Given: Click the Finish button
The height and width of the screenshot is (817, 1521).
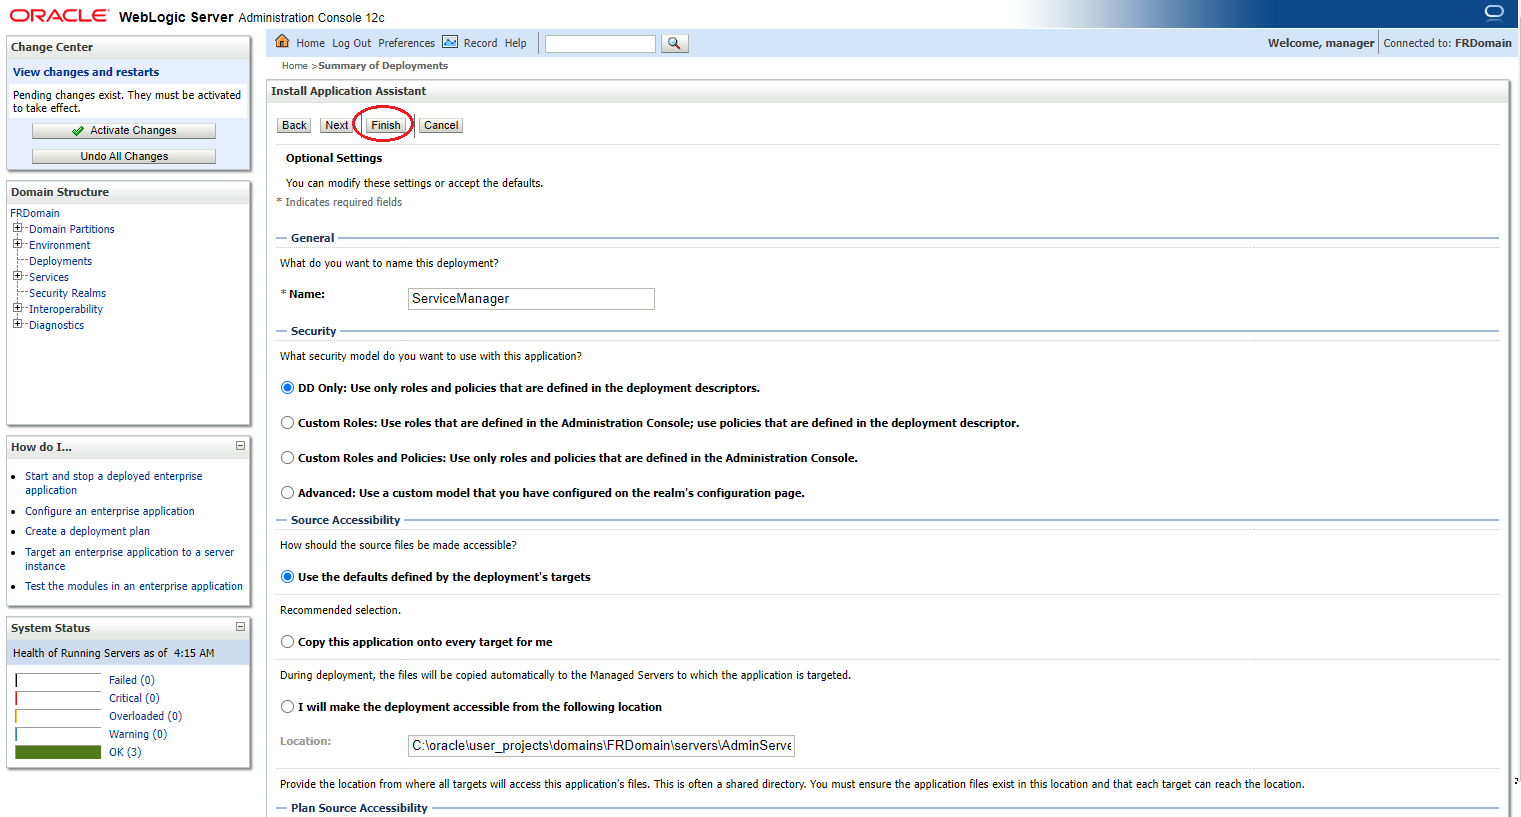Looking at the screenshot, I should (x=386, y=125).
